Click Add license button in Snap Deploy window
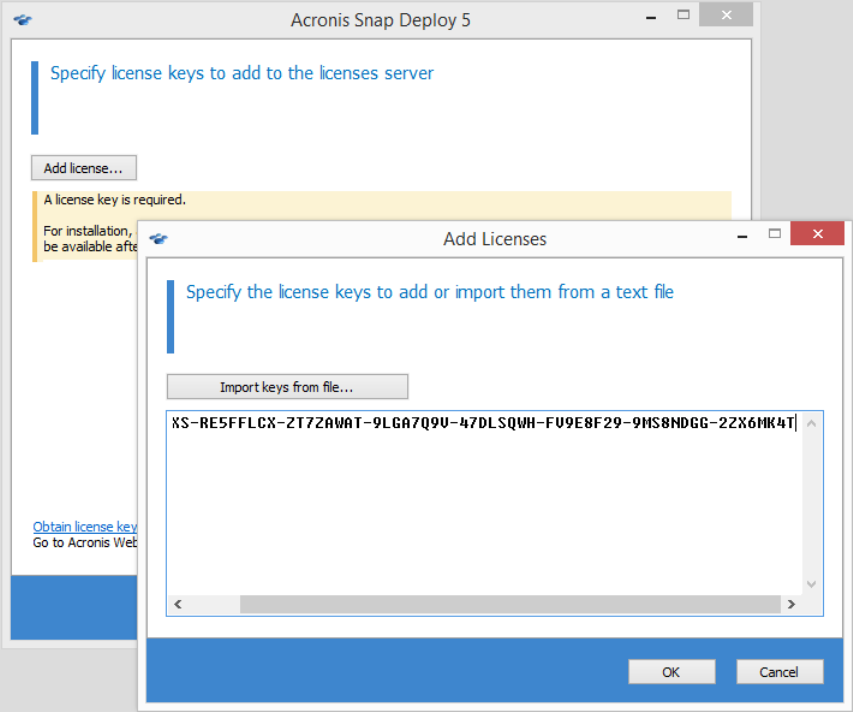853x712 pixels. pos(83,168)
